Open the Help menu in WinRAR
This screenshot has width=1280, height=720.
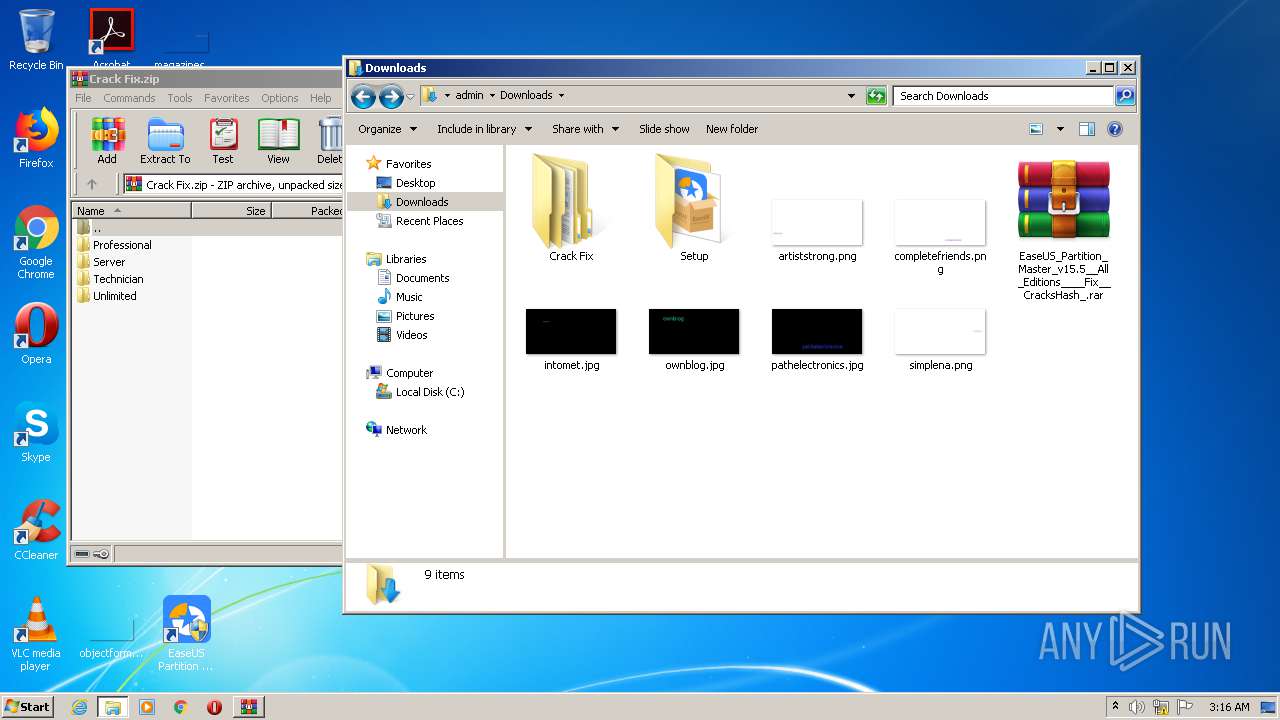320,98
